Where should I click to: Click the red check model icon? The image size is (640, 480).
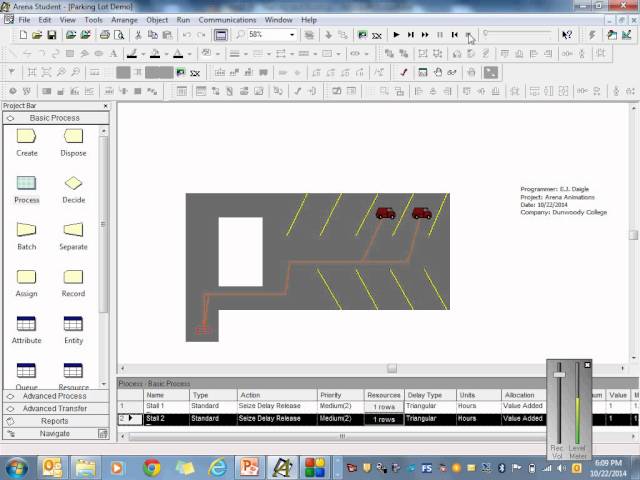coord(404,73)
